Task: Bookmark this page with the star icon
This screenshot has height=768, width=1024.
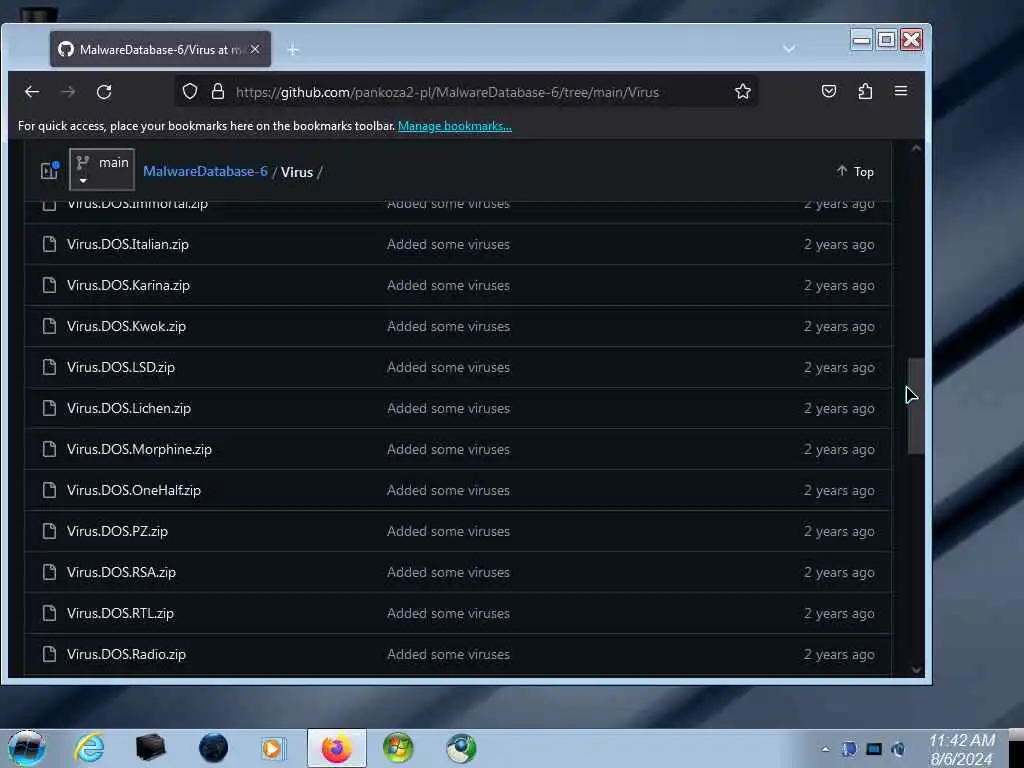Action: point(743,91)
